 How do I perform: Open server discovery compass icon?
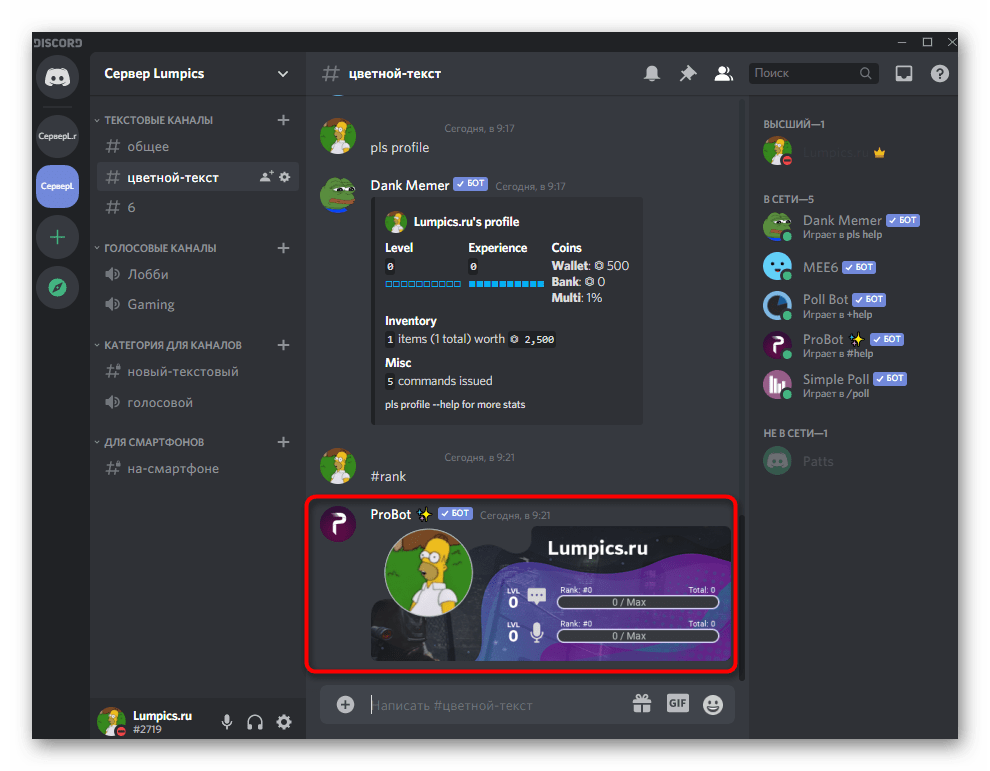[57, 288]
